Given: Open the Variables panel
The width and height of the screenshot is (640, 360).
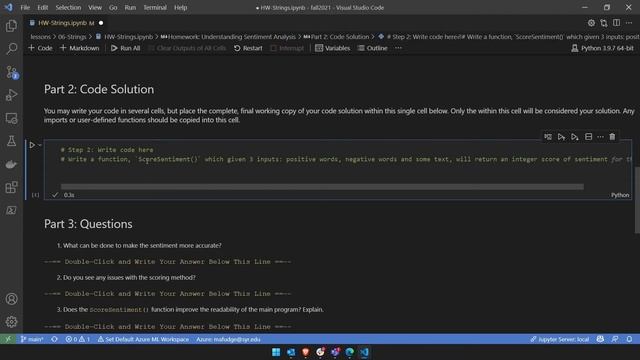Looking at the screenshot, I should point(333,48).
